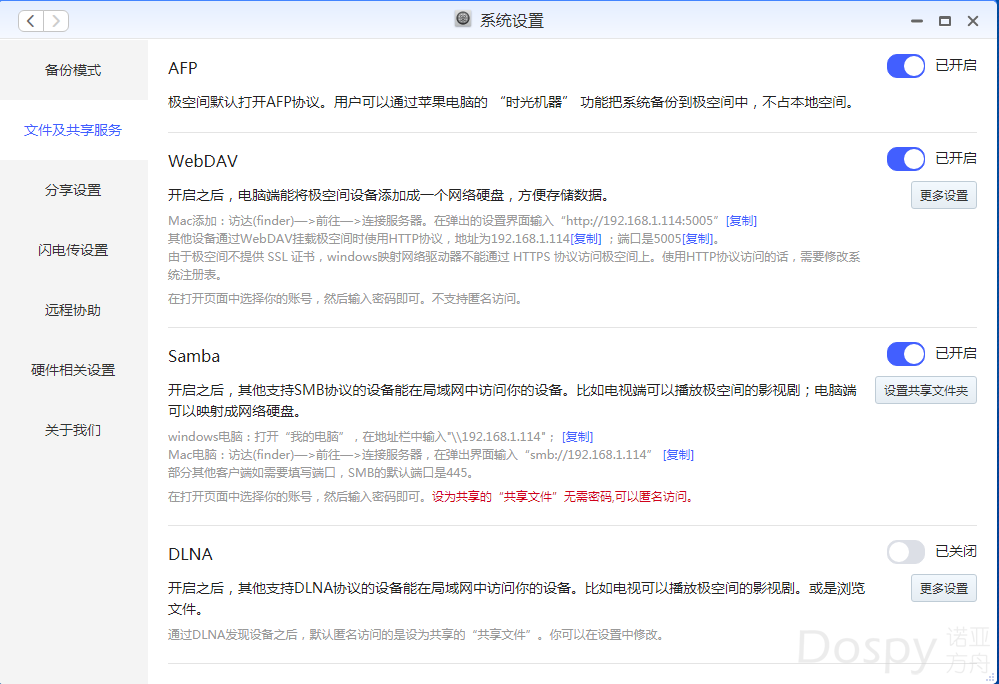Click the forward navigation arrow
The image size is (999, 684).
(x=56, y=20)
